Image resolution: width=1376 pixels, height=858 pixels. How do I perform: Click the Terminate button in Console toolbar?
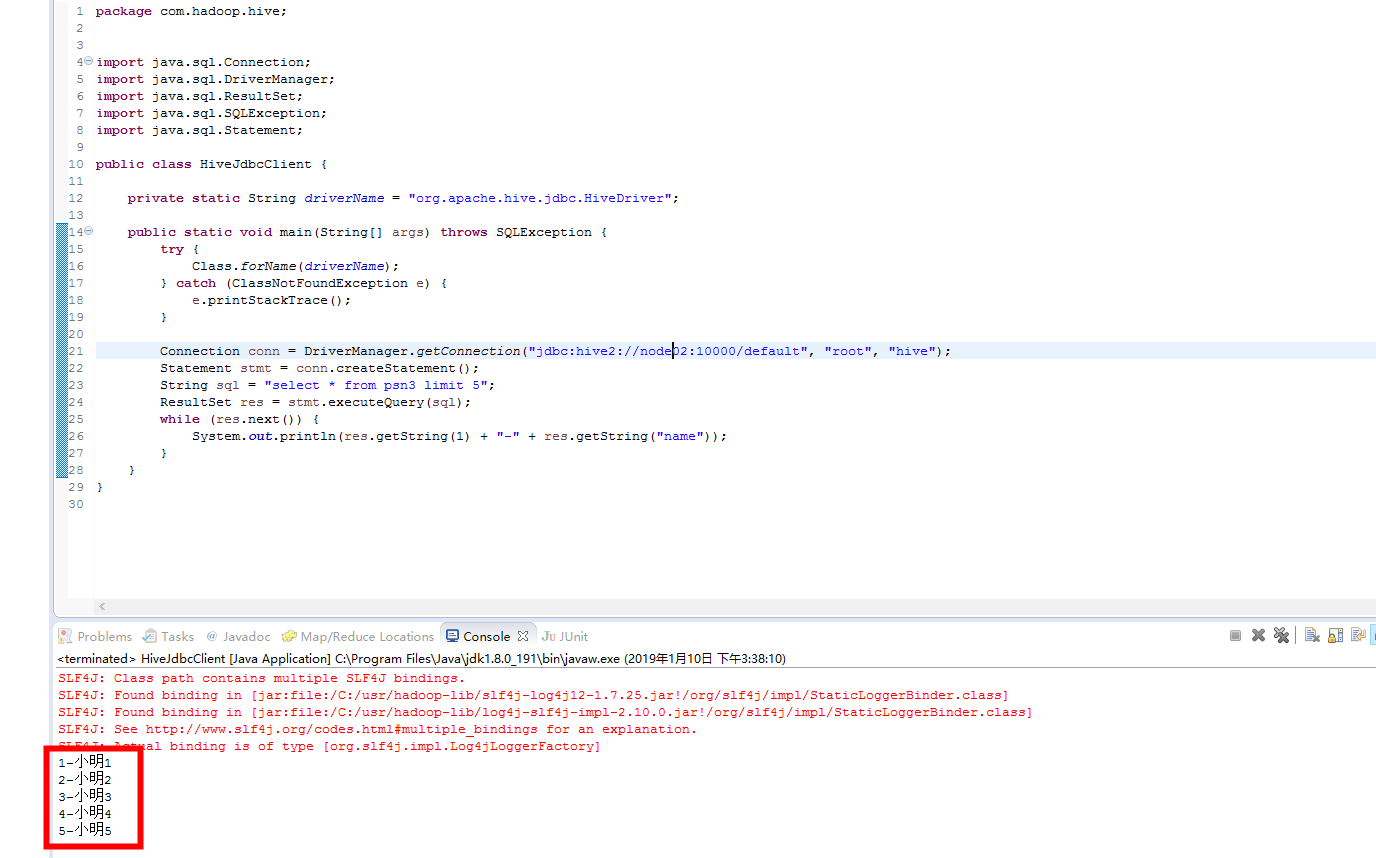[1235, 636]
